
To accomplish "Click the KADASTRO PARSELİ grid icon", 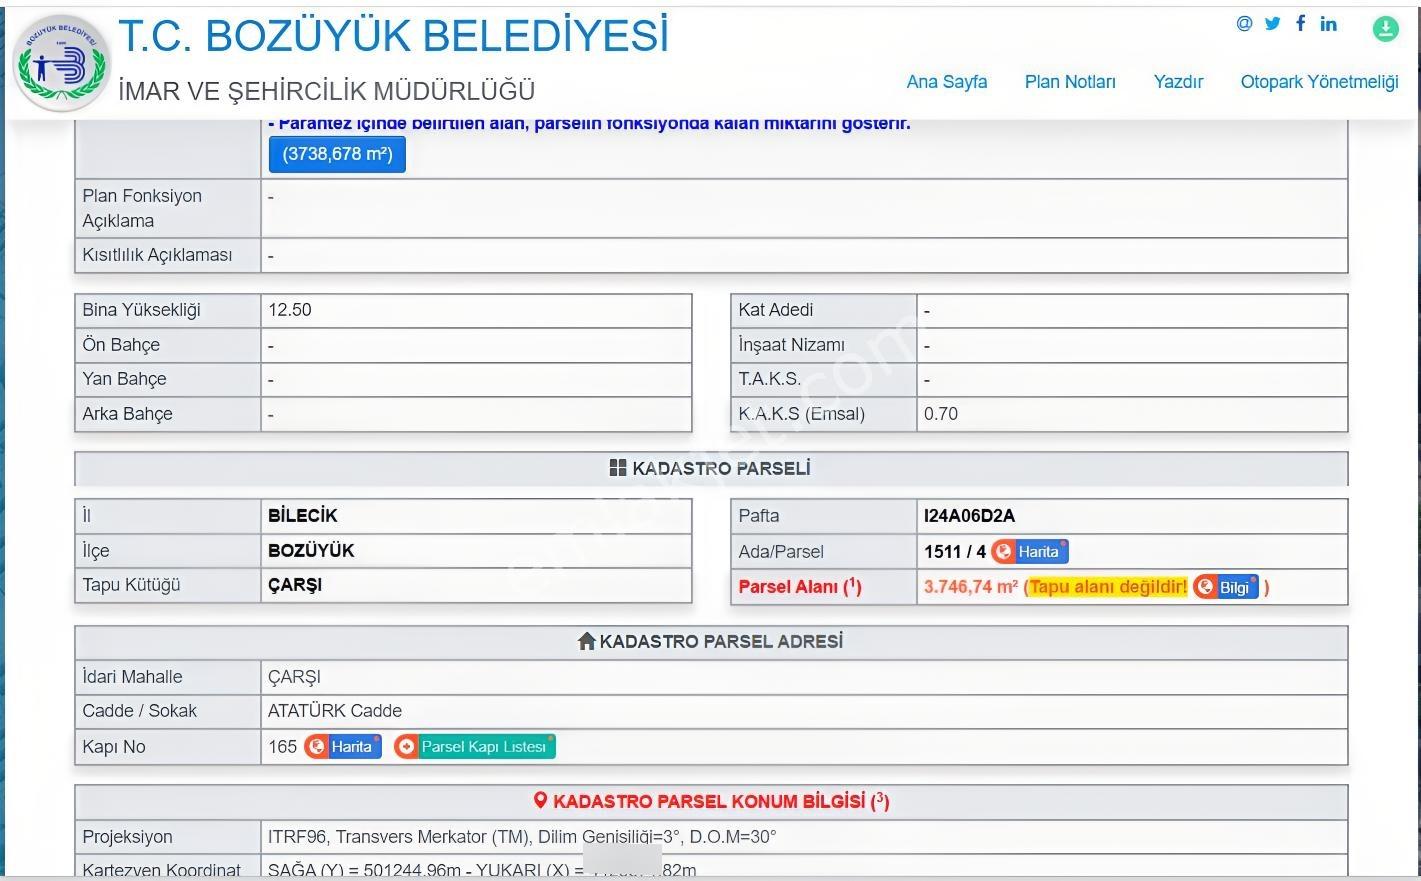I will pos(617,468).
